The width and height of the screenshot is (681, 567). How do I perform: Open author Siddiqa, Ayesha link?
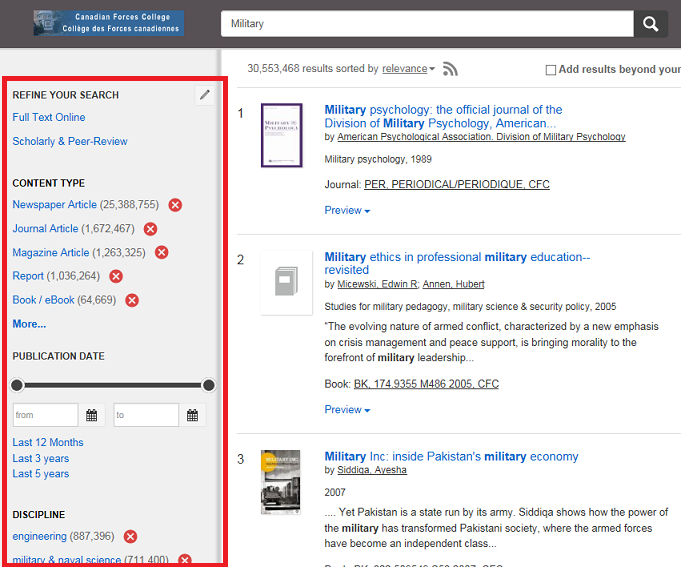(x=372, y=470)
